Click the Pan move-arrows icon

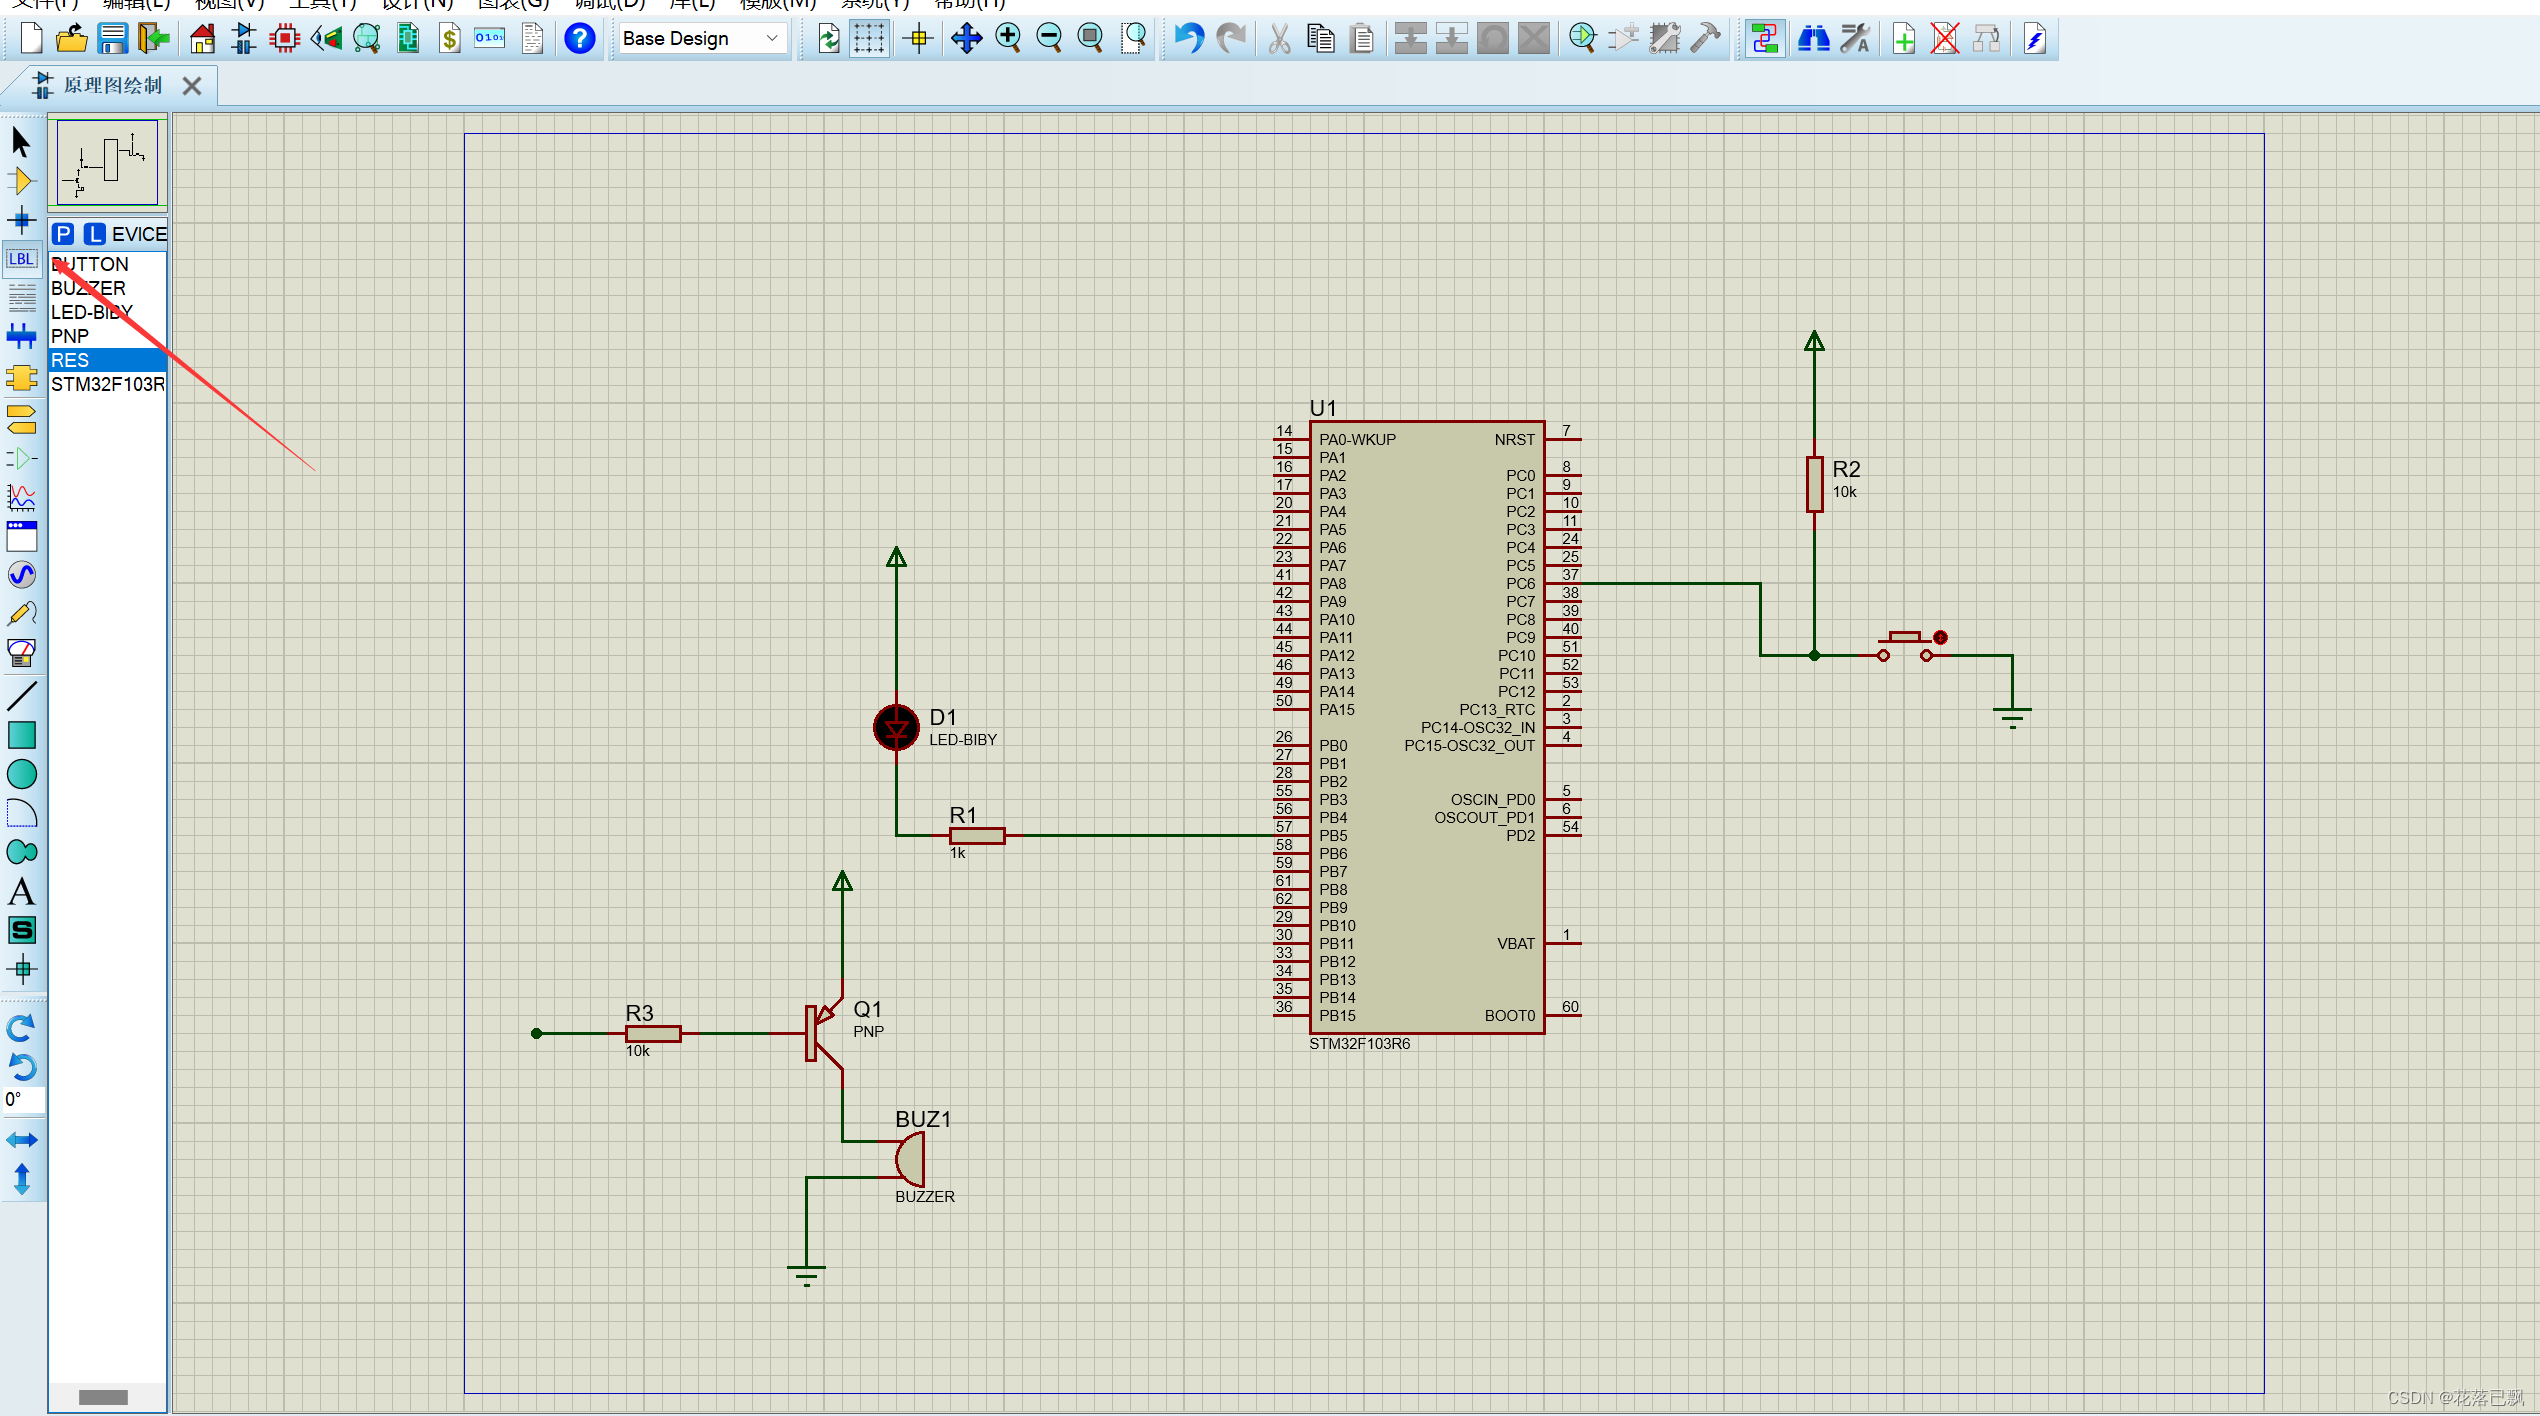point(966,39)
